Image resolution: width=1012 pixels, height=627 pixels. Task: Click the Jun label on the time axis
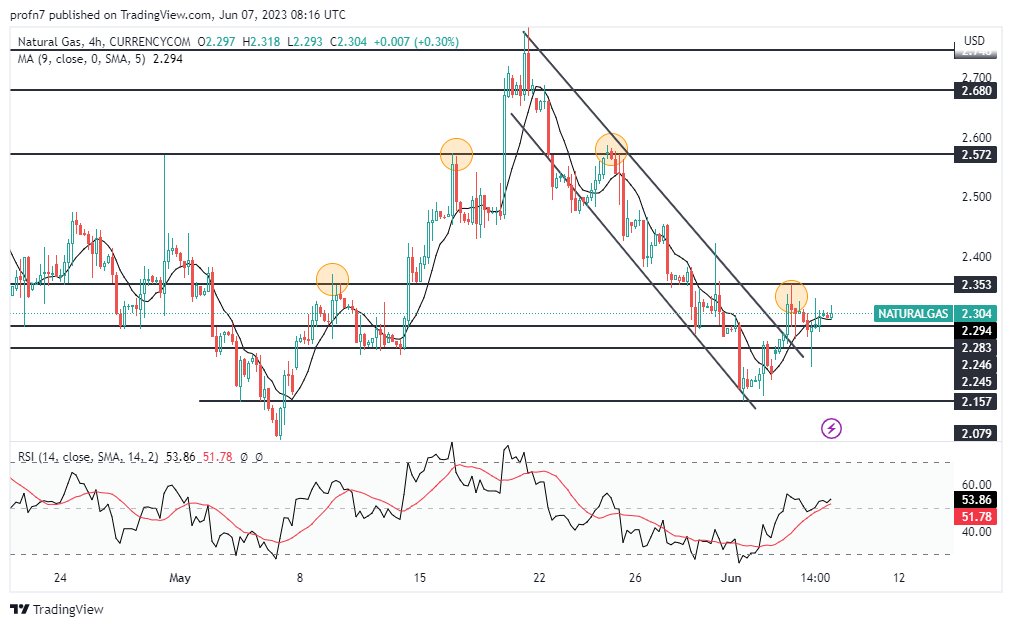[731, 578]
